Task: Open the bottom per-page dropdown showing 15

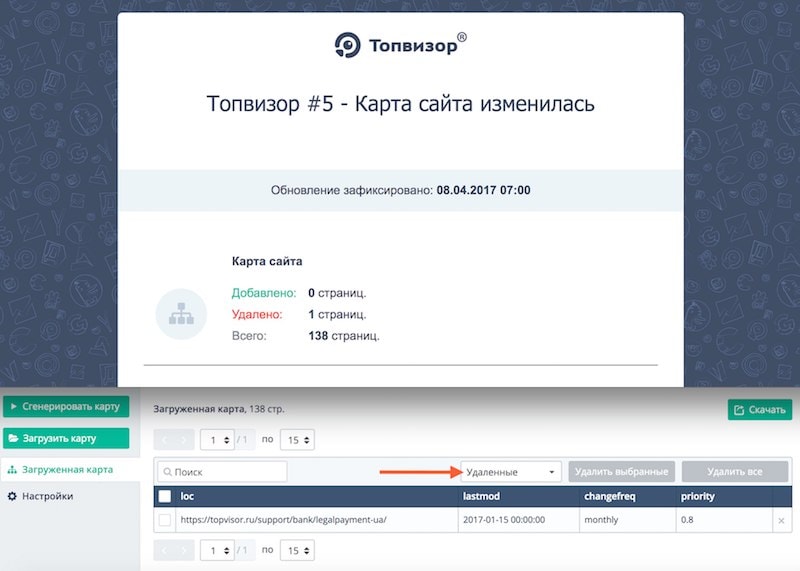Action: coord(297,550)
